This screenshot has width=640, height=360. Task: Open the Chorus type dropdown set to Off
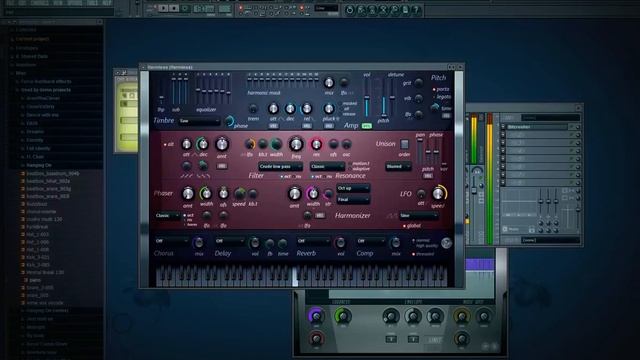171,241
